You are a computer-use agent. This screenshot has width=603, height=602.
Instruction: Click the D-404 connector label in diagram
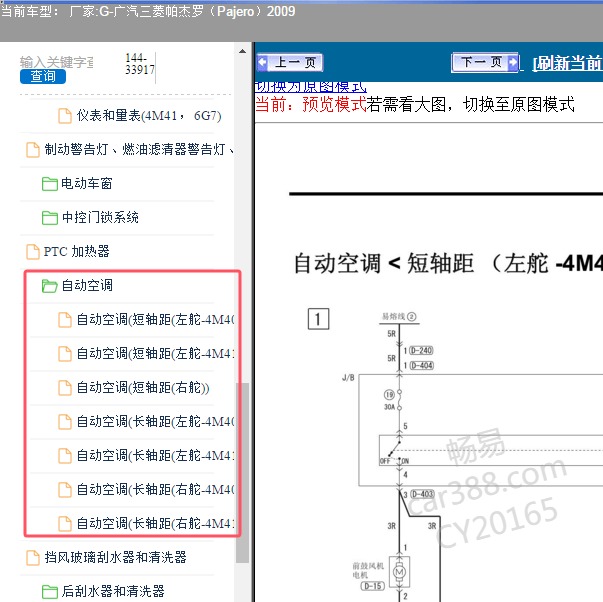click(x=421, y=365)
